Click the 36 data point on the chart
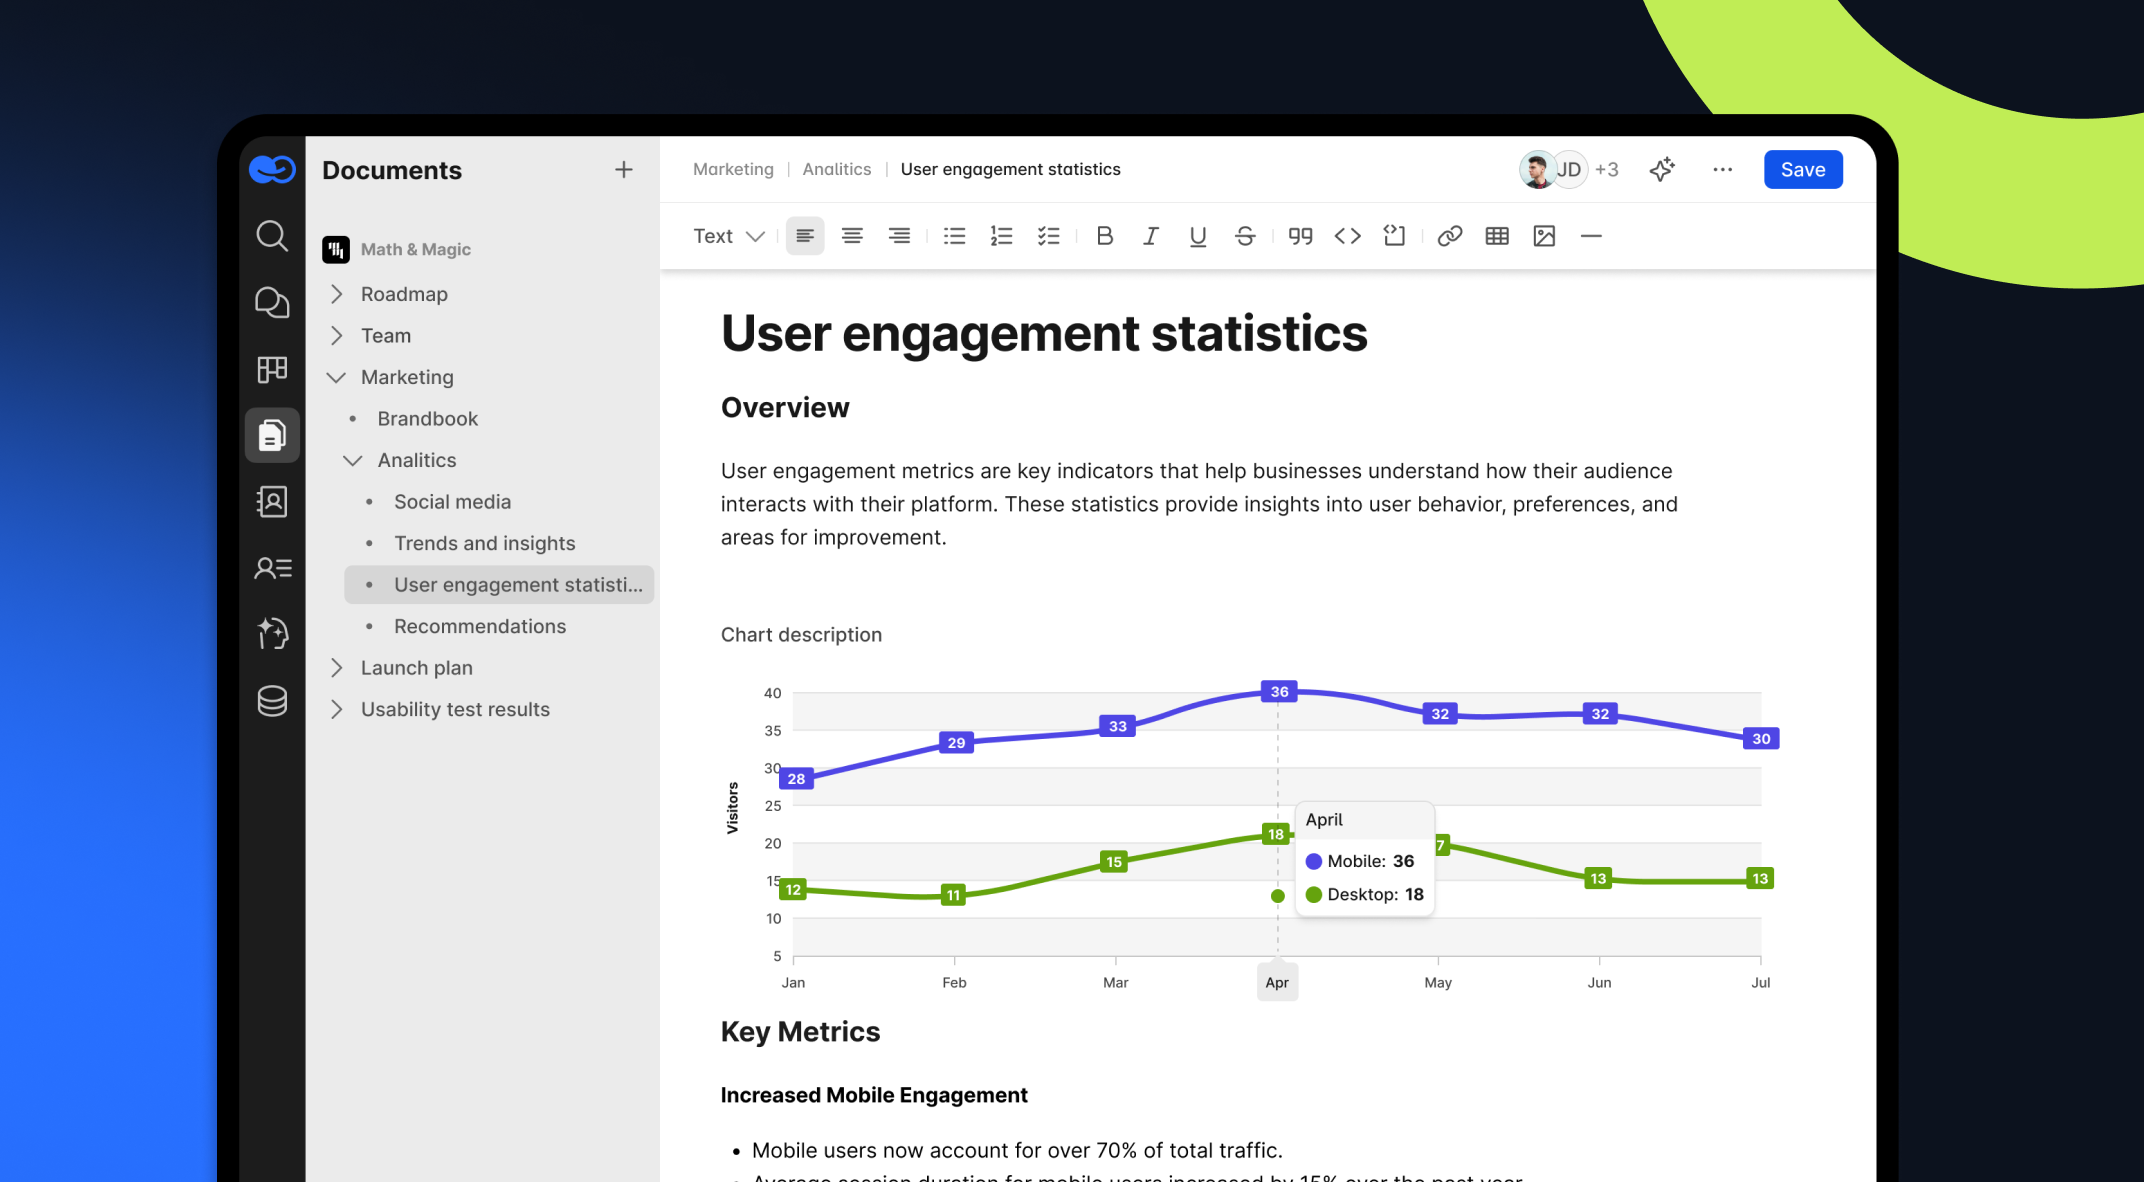2144x1182 pixels. [1279, 691]
